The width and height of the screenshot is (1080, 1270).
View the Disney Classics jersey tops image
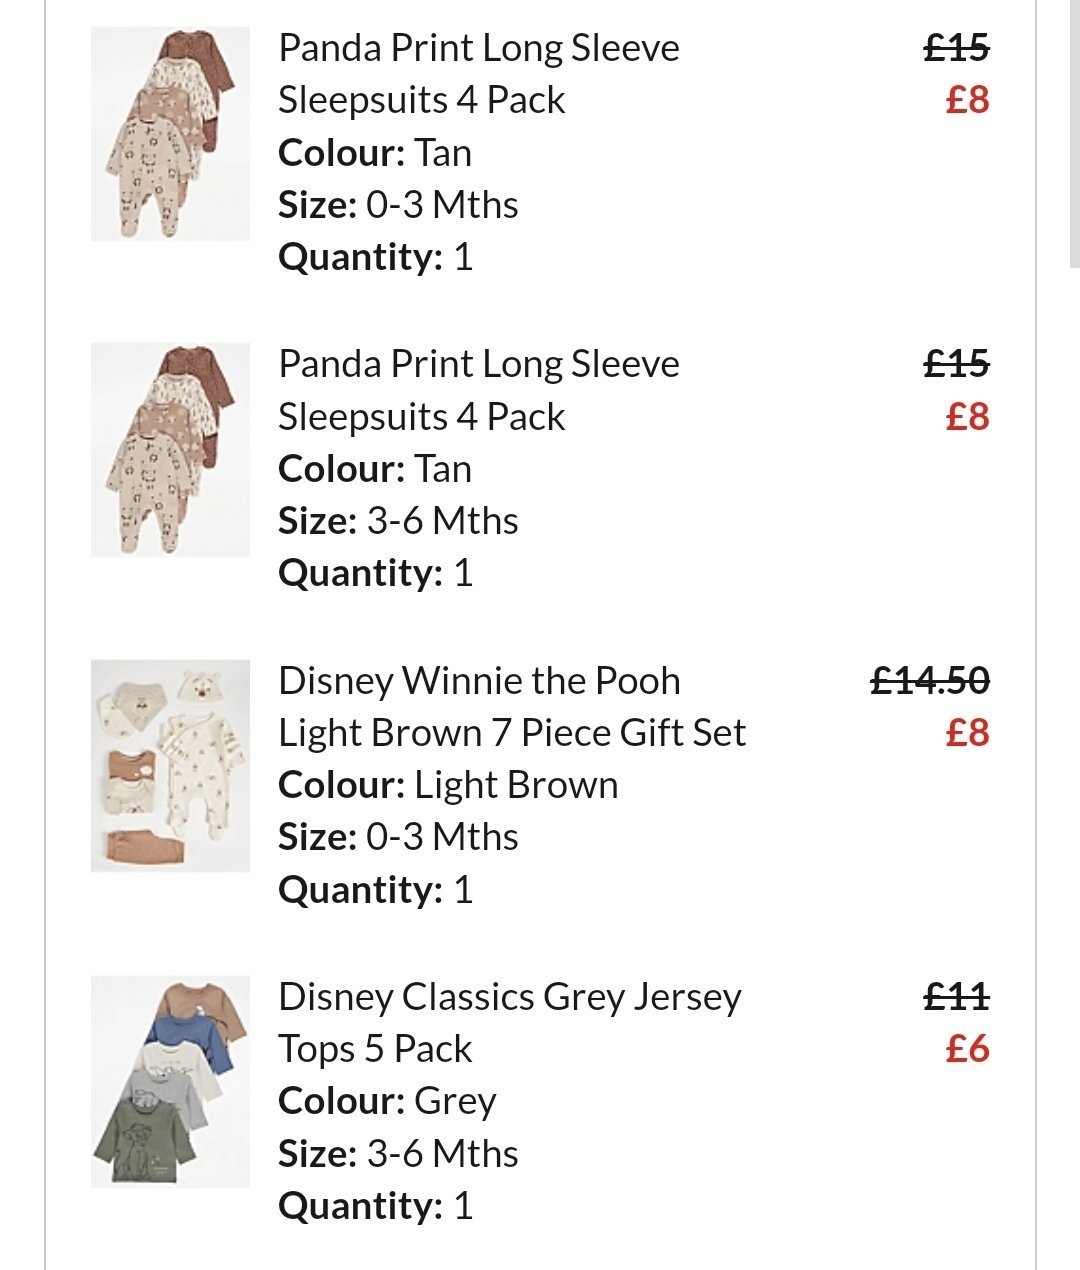(x=170, y=1082)
